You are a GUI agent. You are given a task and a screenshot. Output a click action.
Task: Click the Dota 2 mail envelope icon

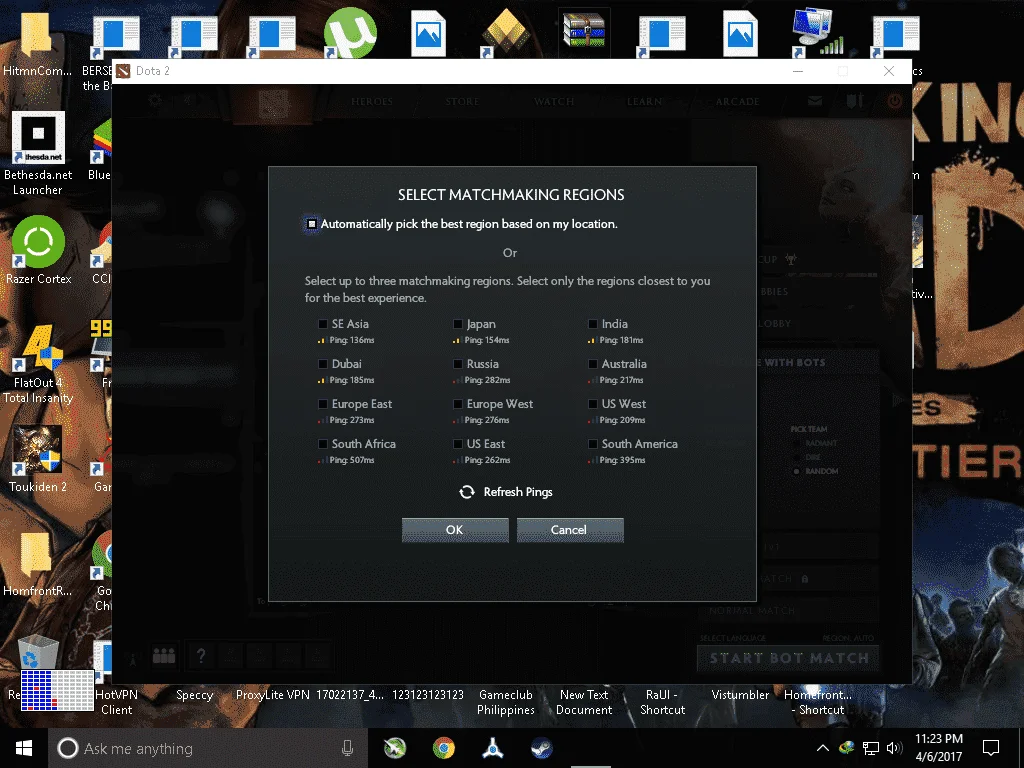814,101
